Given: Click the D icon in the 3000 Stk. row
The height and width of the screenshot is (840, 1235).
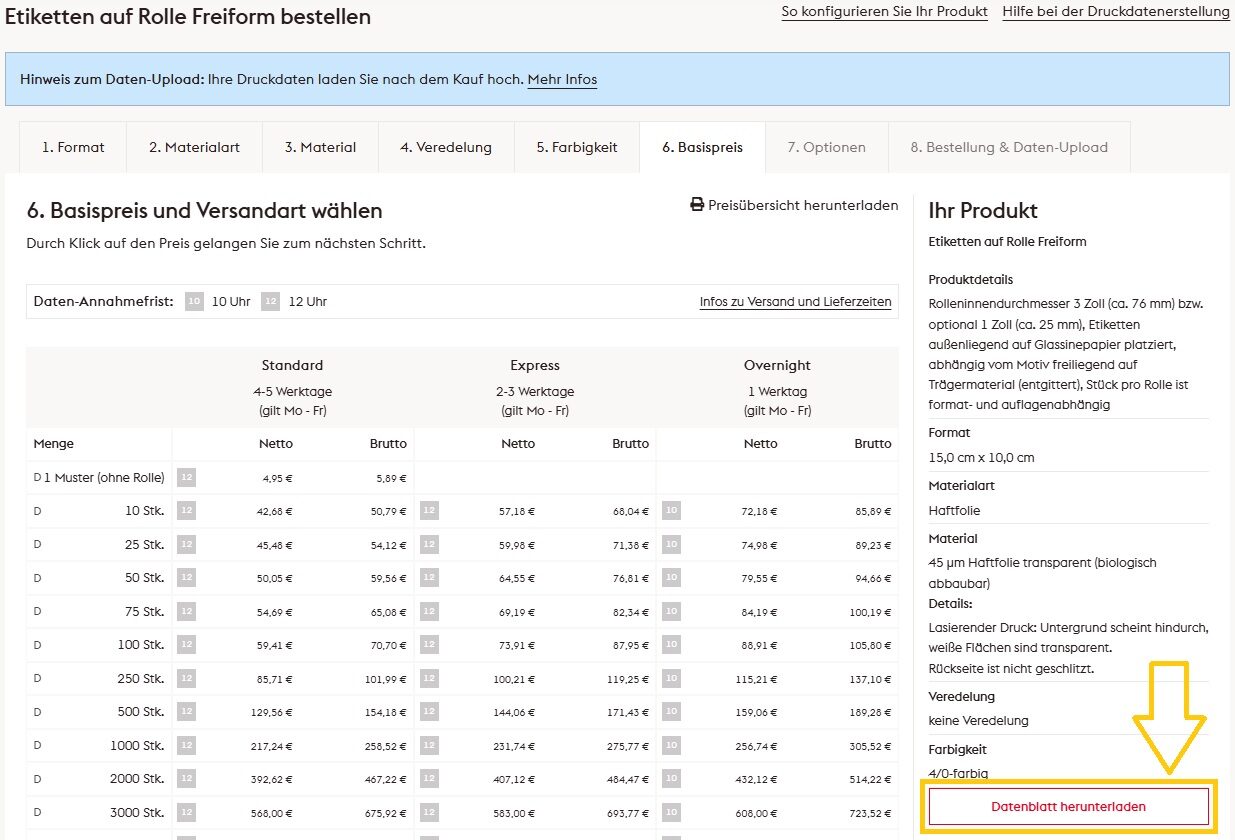Looking at the screenshot, I should (x=38, y=813).
